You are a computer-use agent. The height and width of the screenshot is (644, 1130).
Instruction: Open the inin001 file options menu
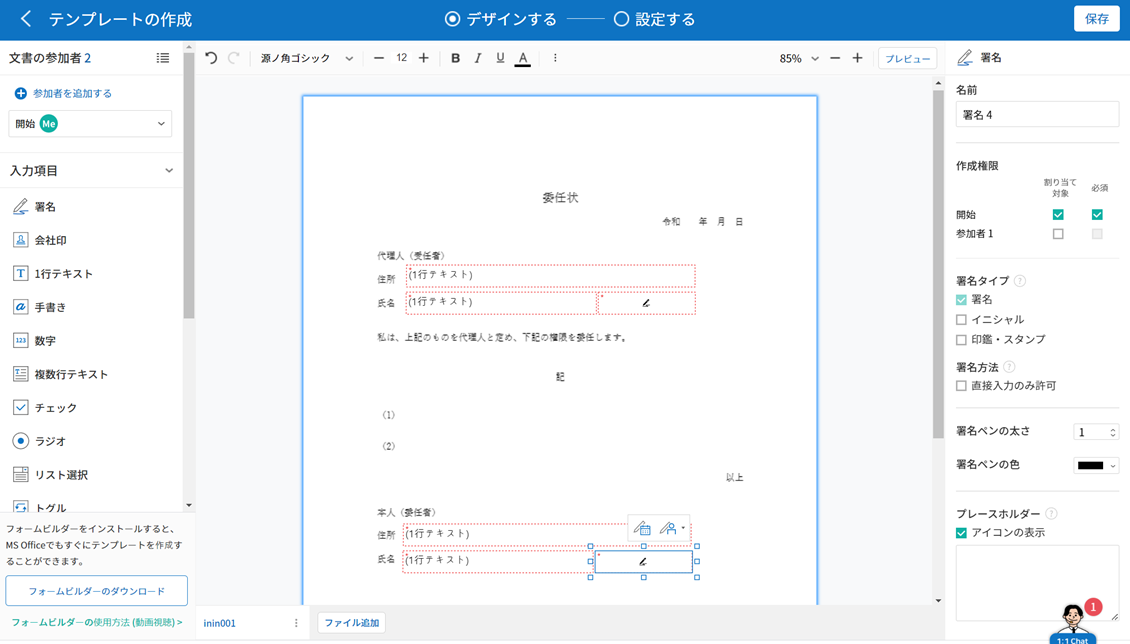pyautogui.click(x=295, y=623)
